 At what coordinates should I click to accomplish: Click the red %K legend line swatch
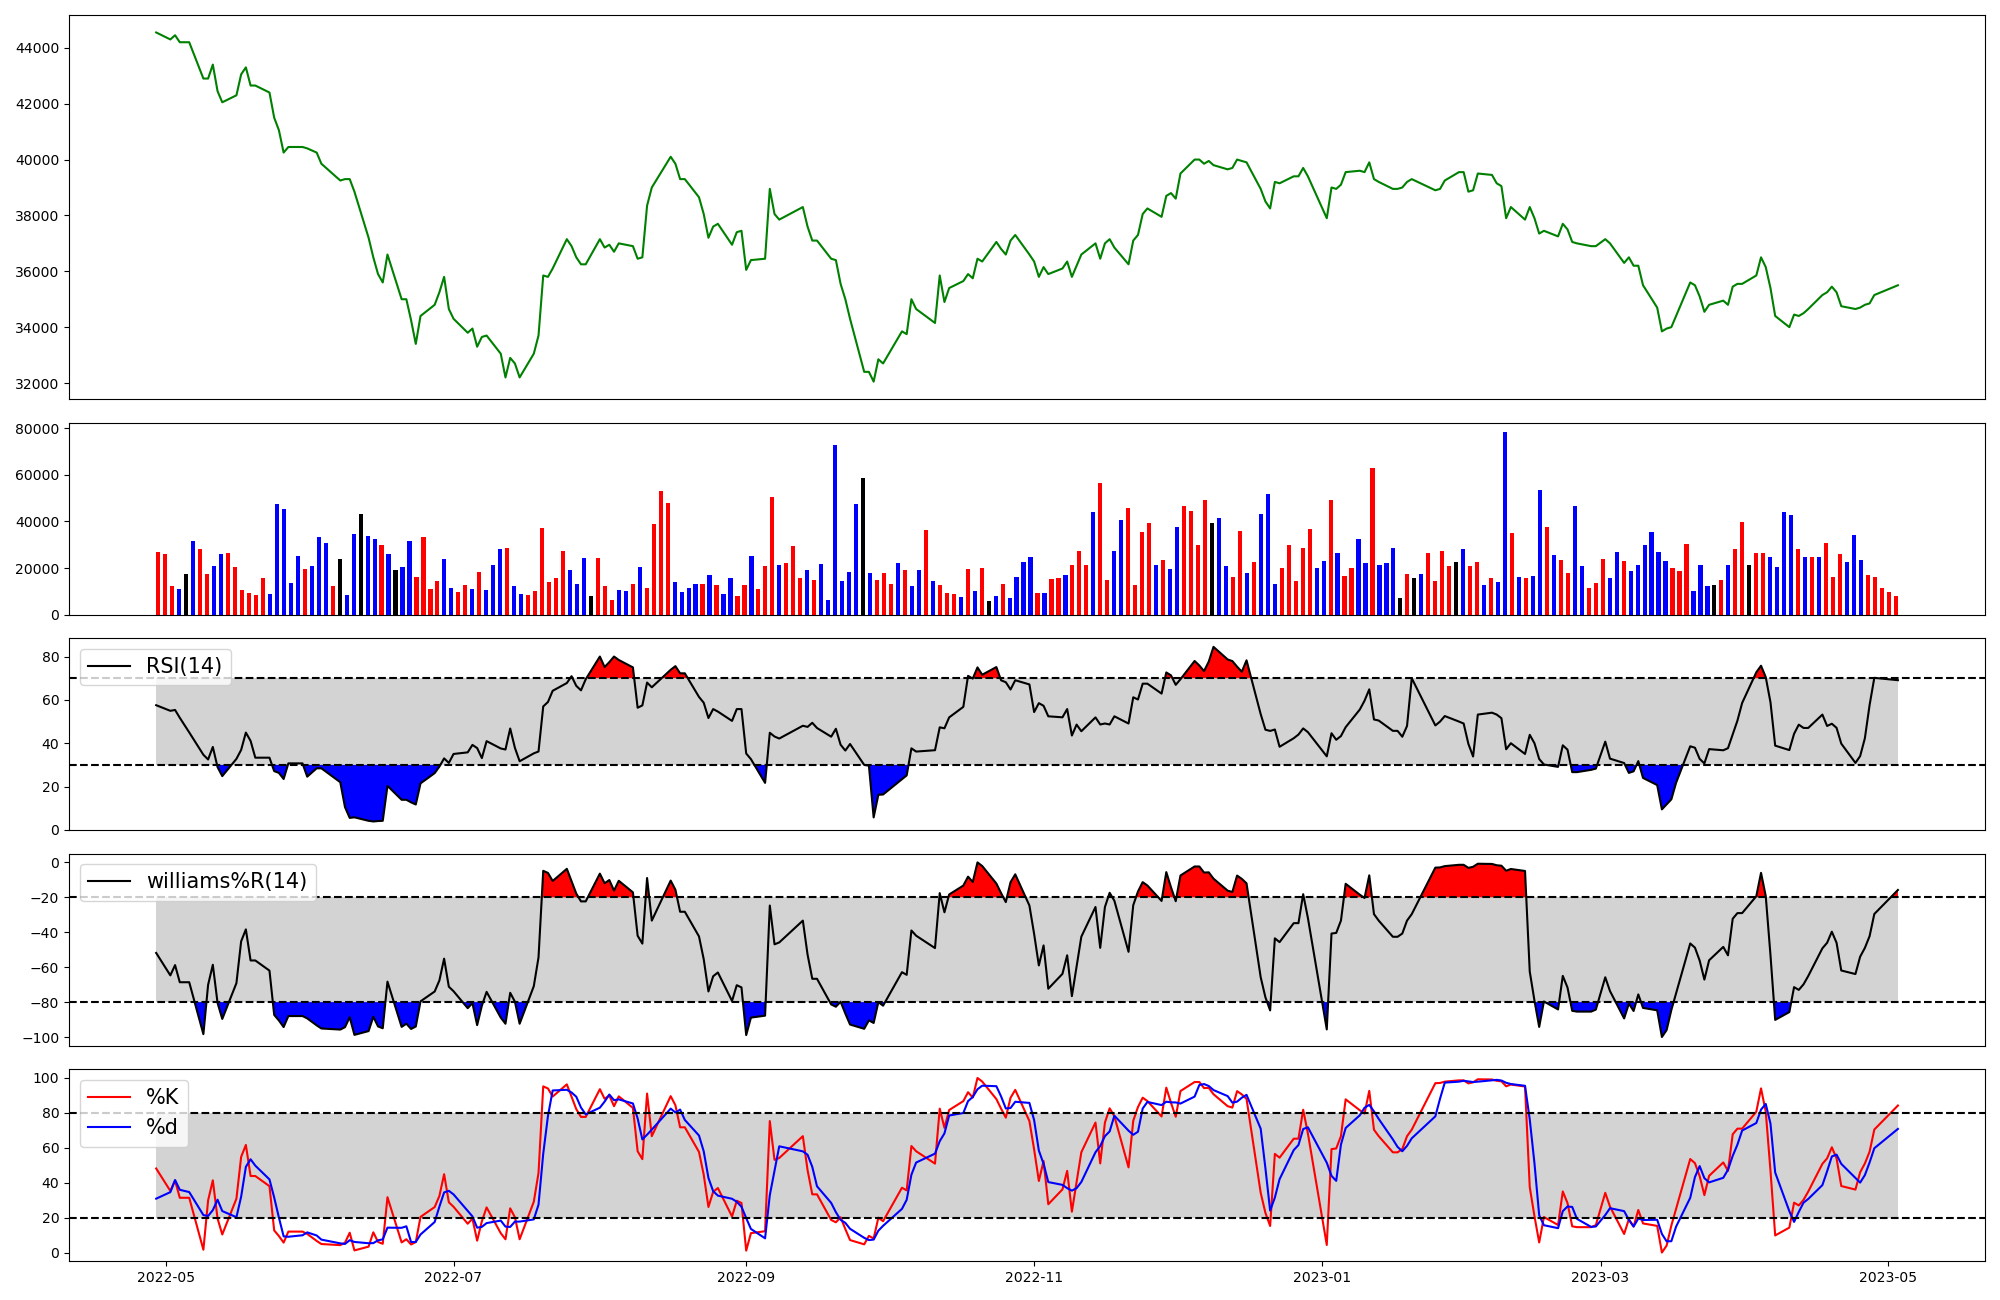(109, 1097)
